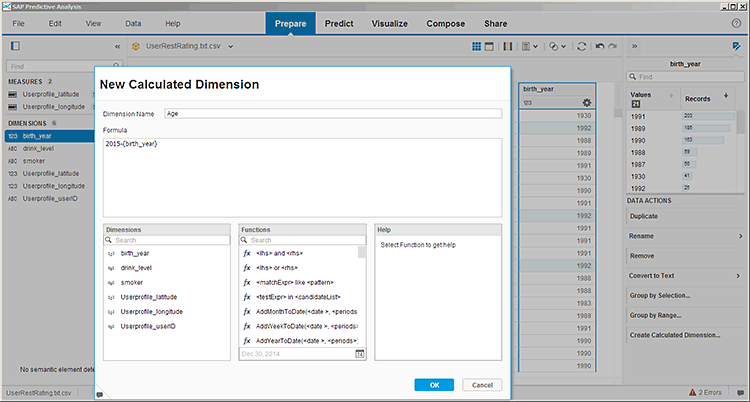
Task: Switch to facets view icon
Action: click(x=489, y=46)
